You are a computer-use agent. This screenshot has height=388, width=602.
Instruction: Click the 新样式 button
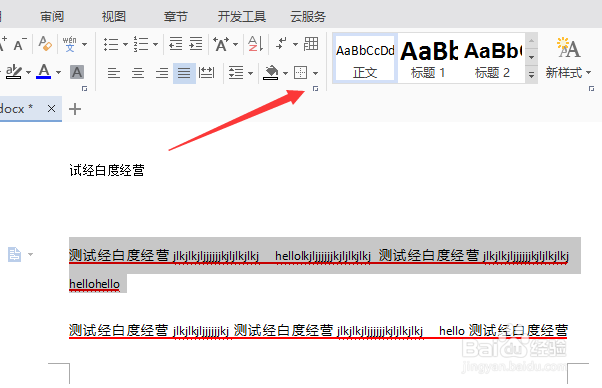tap(569, 58)
